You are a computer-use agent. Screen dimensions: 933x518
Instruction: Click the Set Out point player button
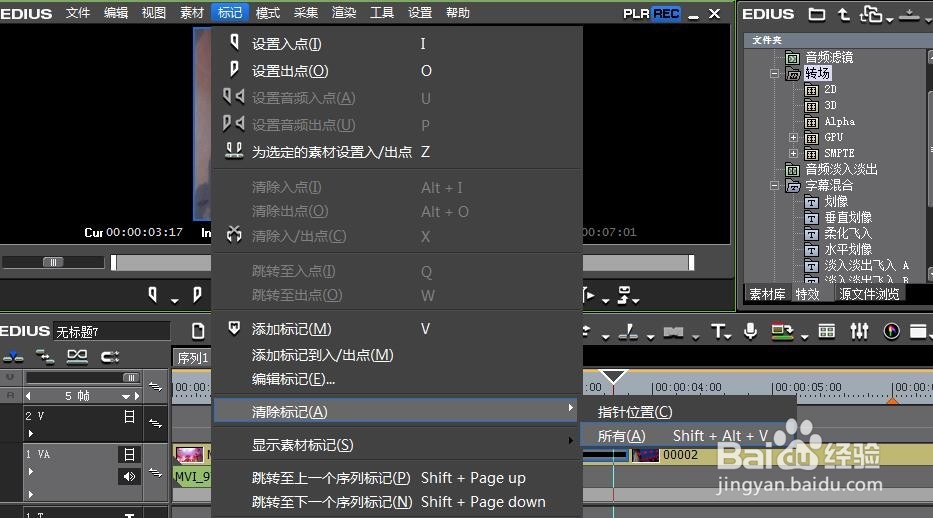pos(196,294)
